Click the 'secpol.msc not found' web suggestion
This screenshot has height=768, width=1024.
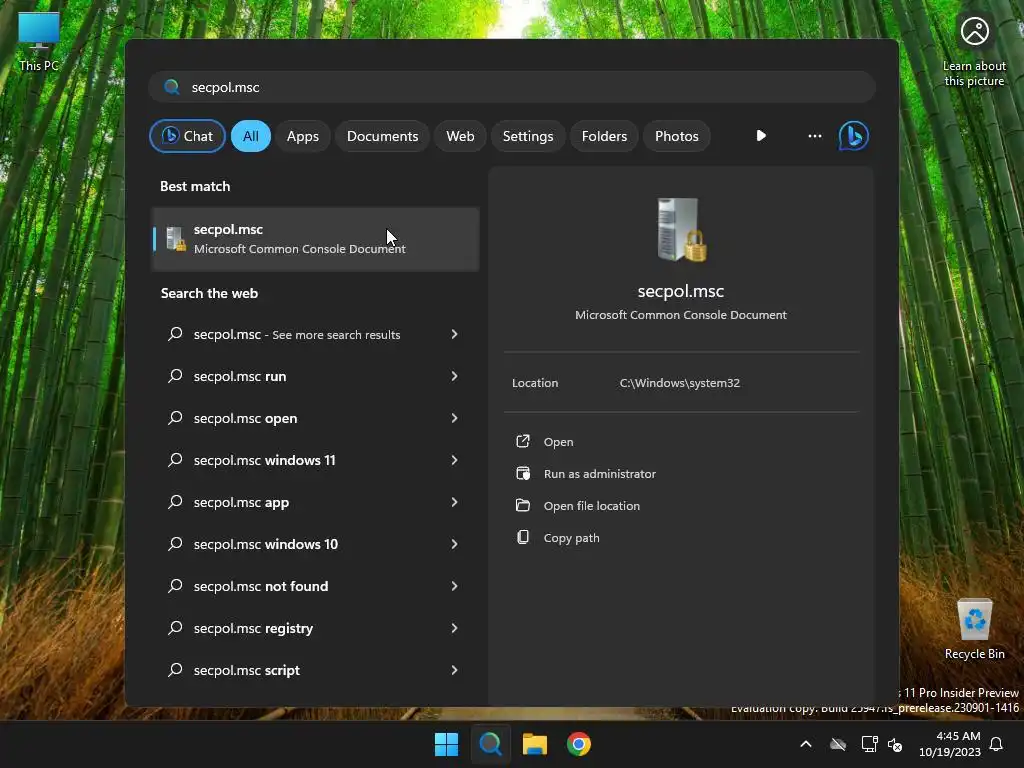[x=315, y=586]
